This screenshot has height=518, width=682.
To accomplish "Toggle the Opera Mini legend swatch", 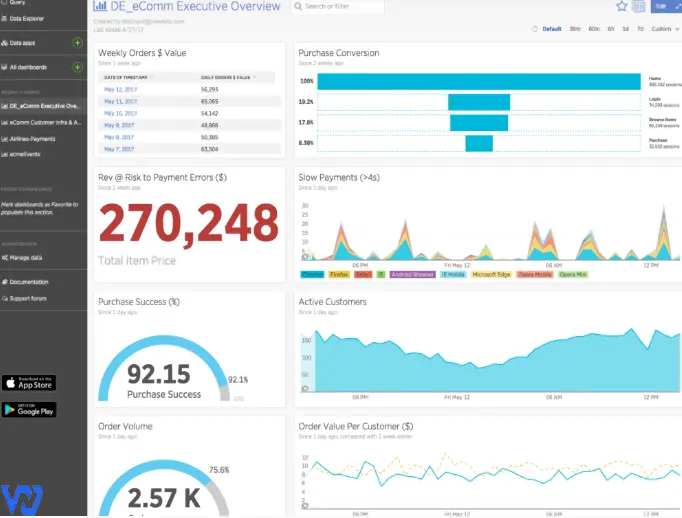I will pos(573,274).
